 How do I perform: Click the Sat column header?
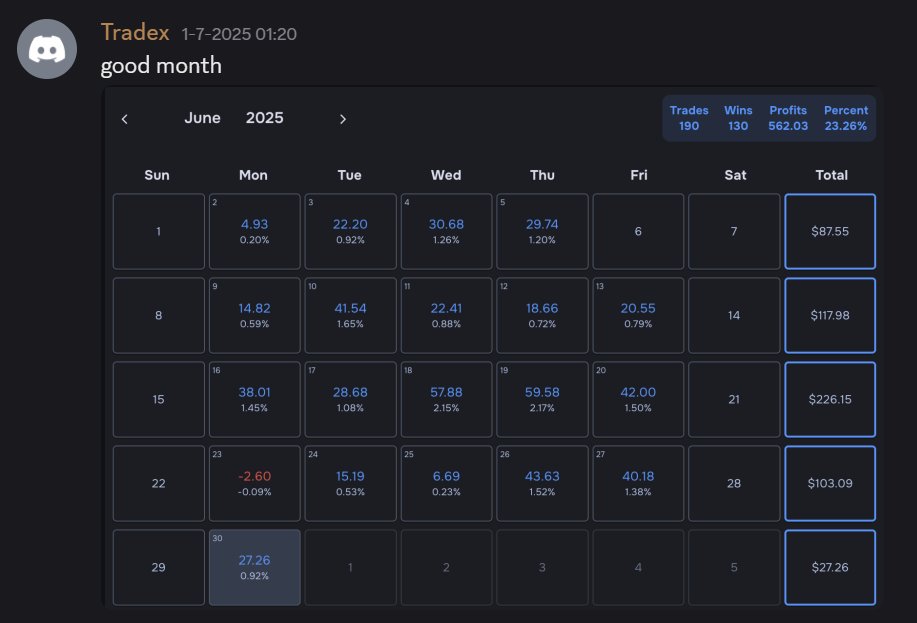735,175
